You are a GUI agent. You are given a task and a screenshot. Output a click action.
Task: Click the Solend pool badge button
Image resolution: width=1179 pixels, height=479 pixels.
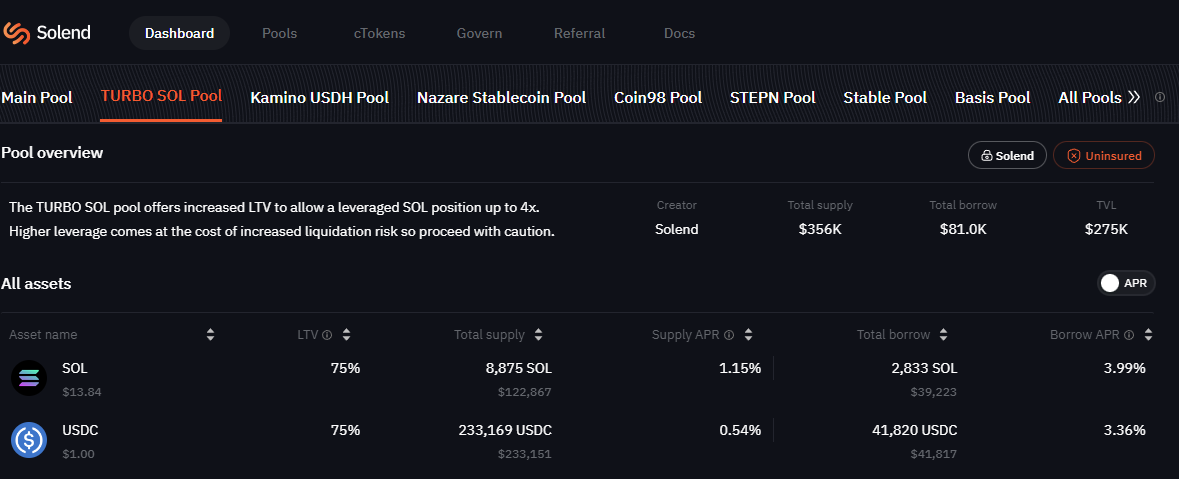[1007, 156]
